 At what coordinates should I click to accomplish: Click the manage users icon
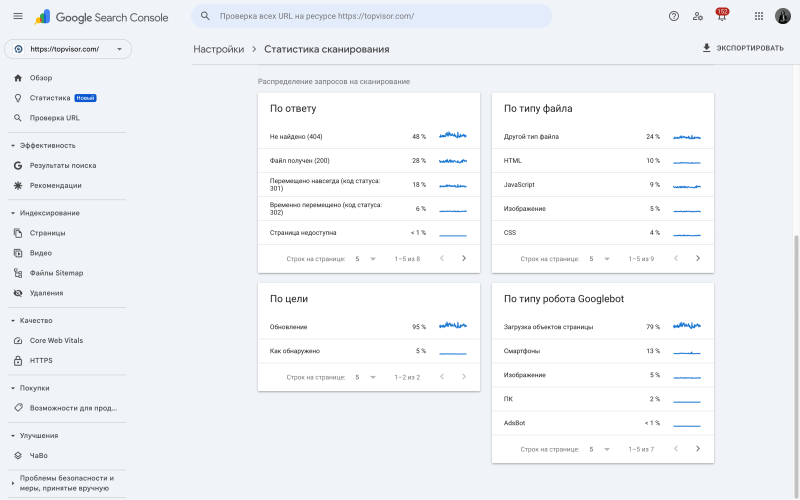tap(697, 16)
